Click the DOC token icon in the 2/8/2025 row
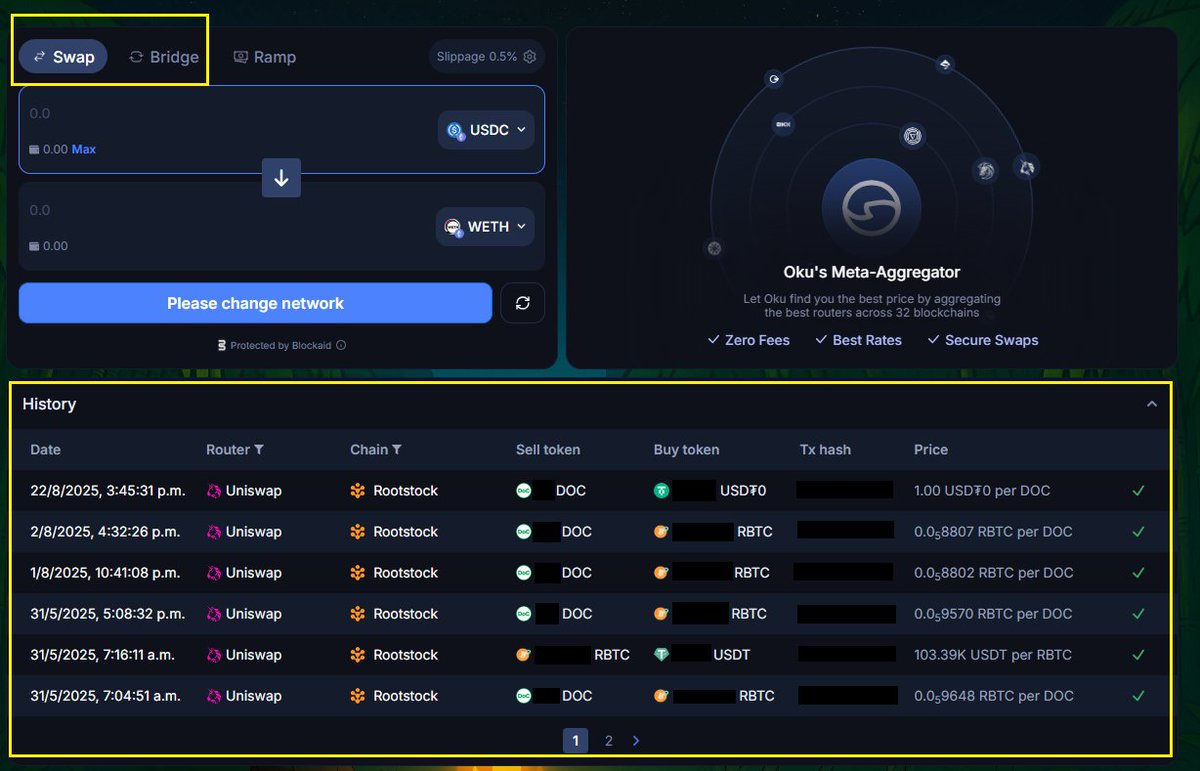Image resolution: width=1200 pixels, height=771 pixels. (x=523, y=532)
